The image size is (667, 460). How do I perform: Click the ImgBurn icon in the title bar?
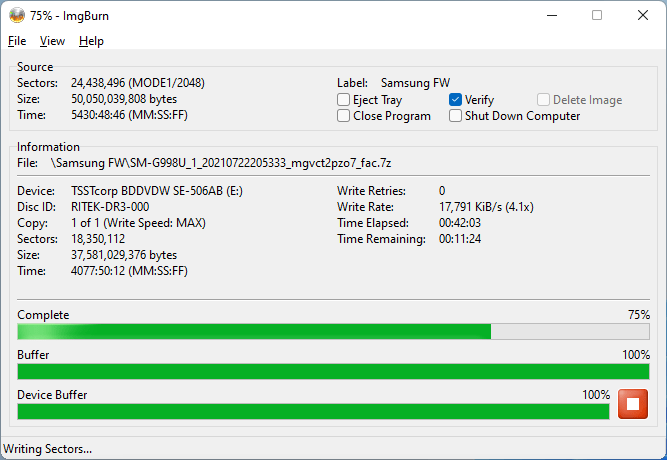[x=17, y=16]
